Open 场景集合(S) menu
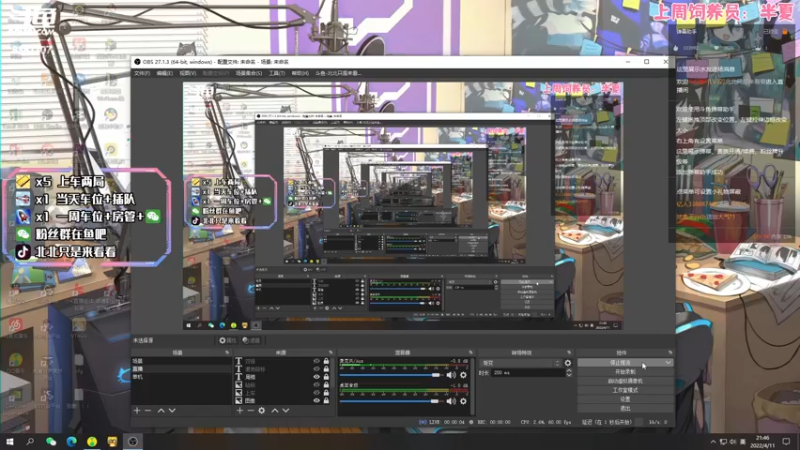This screenshot has height=450, width=800. 249,73
